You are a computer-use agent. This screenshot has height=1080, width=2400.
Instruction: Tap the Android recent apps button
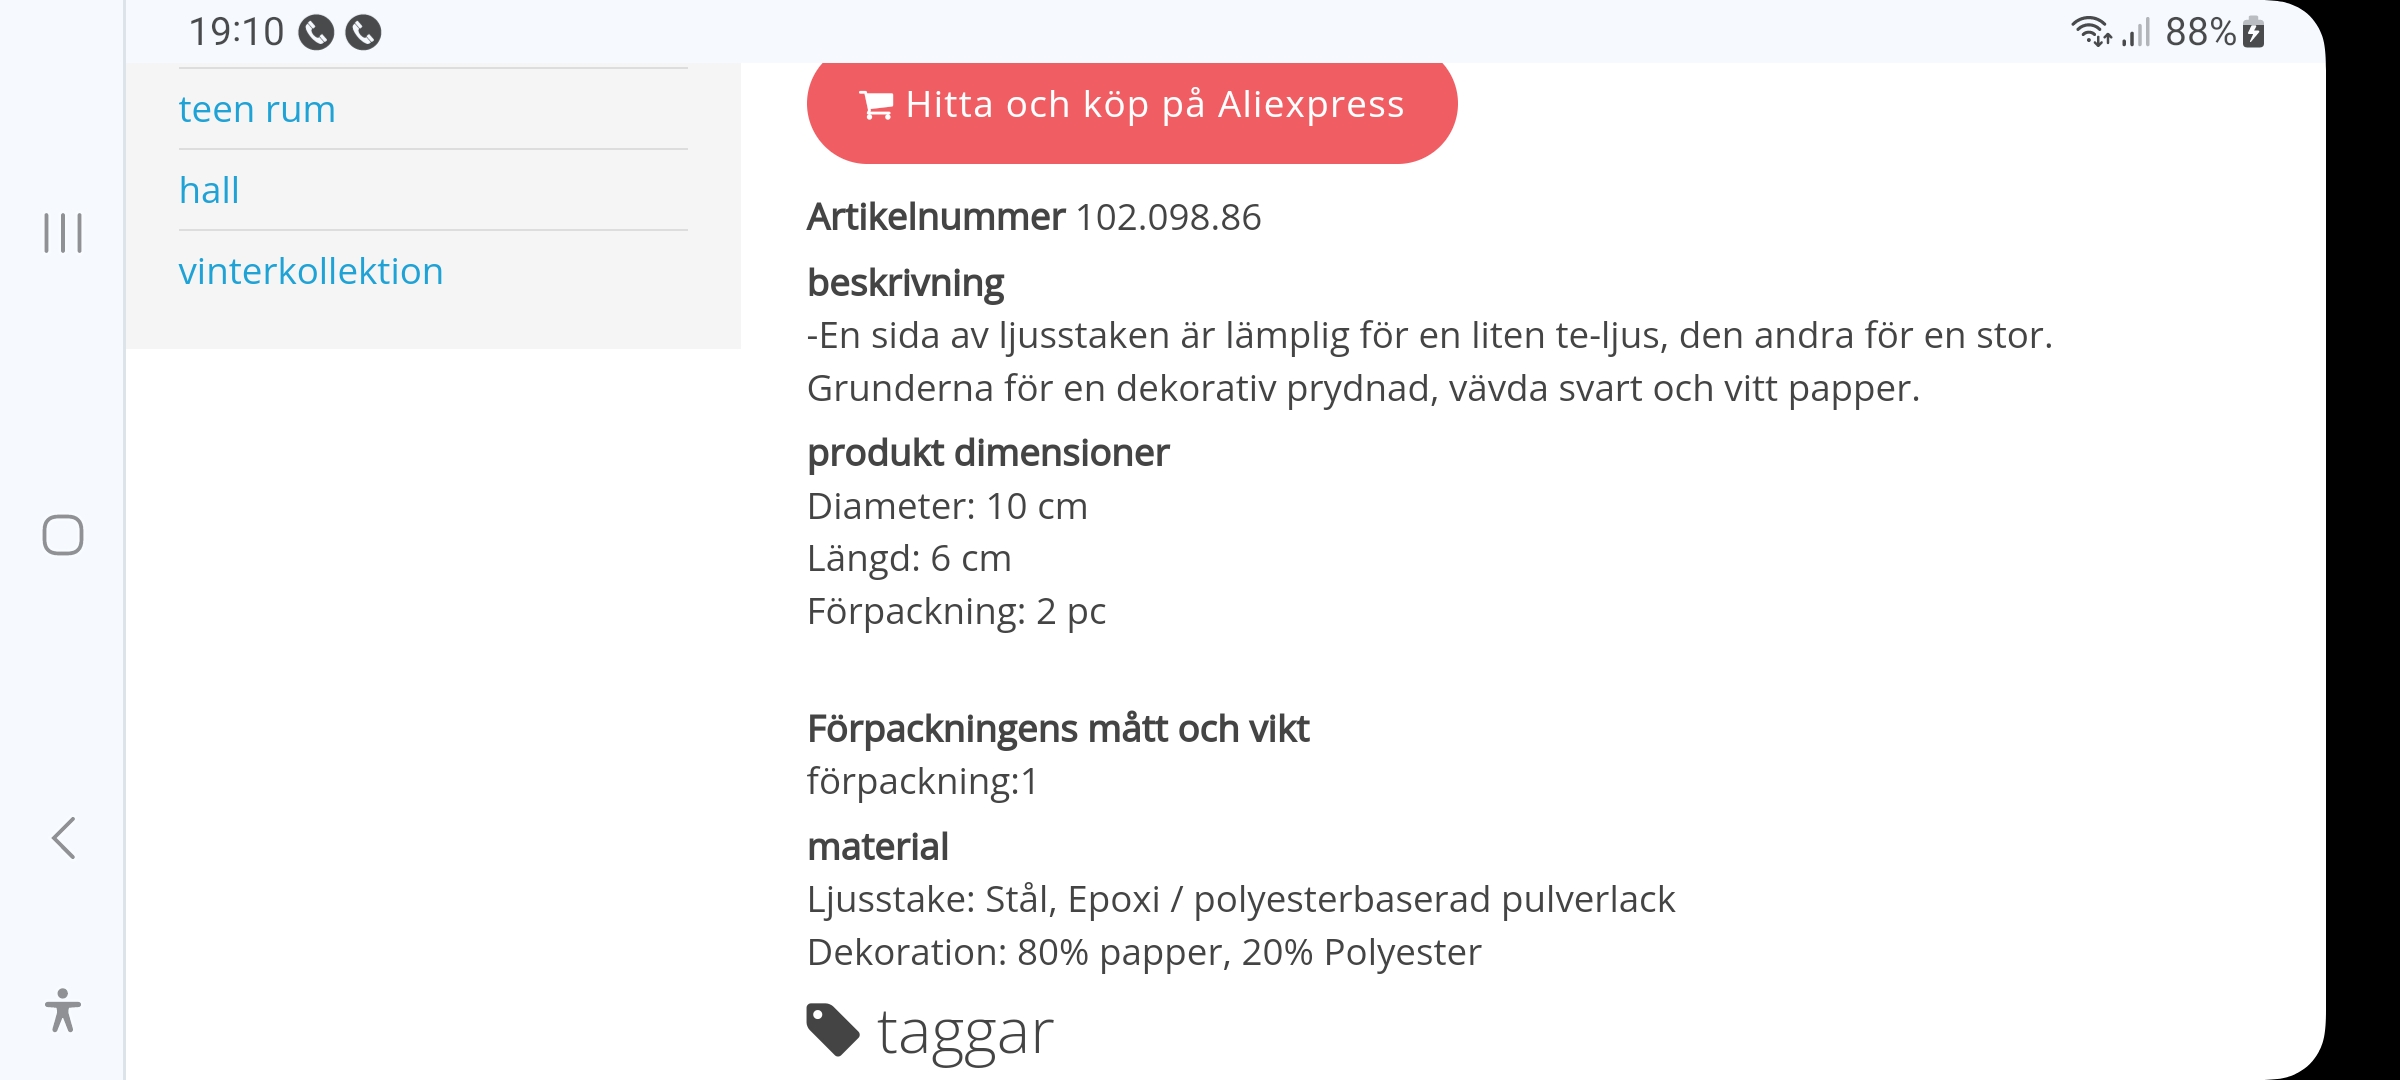tap(62, 233)
